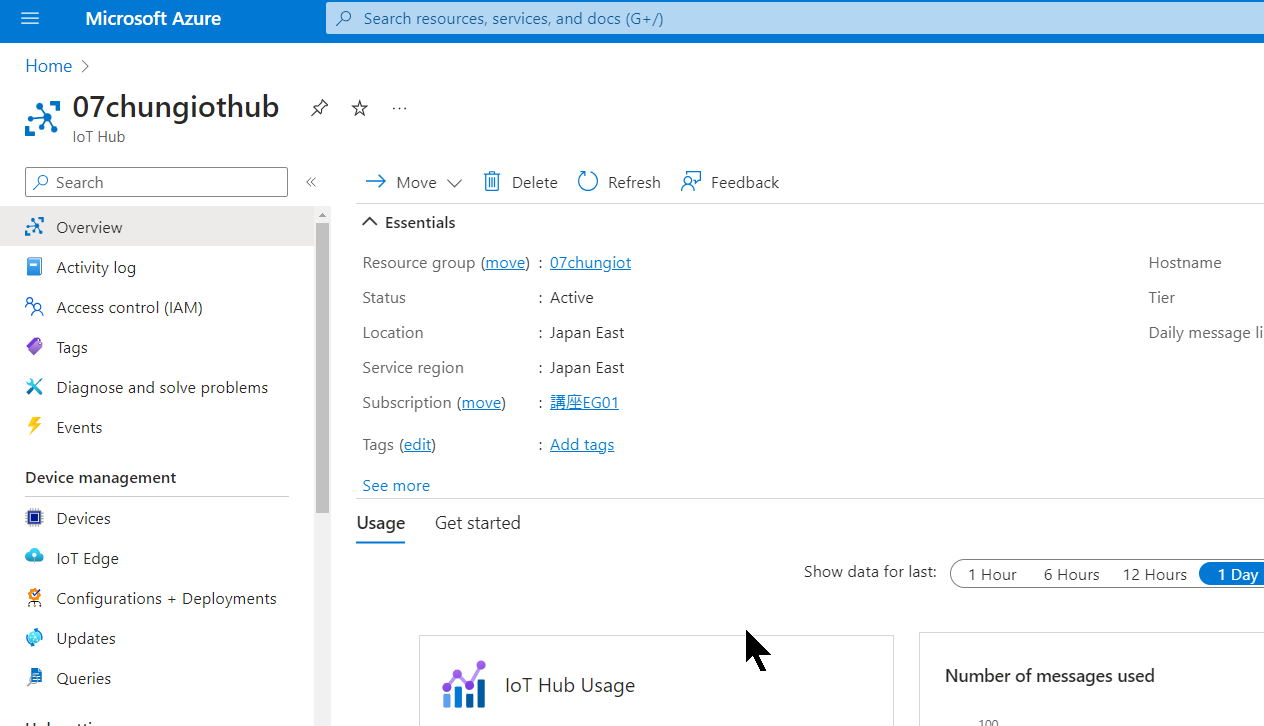Open the Move dropdown chevron
Image resolution: width=1264 pixels, height=726 pixels.
(x=455, y=183)
